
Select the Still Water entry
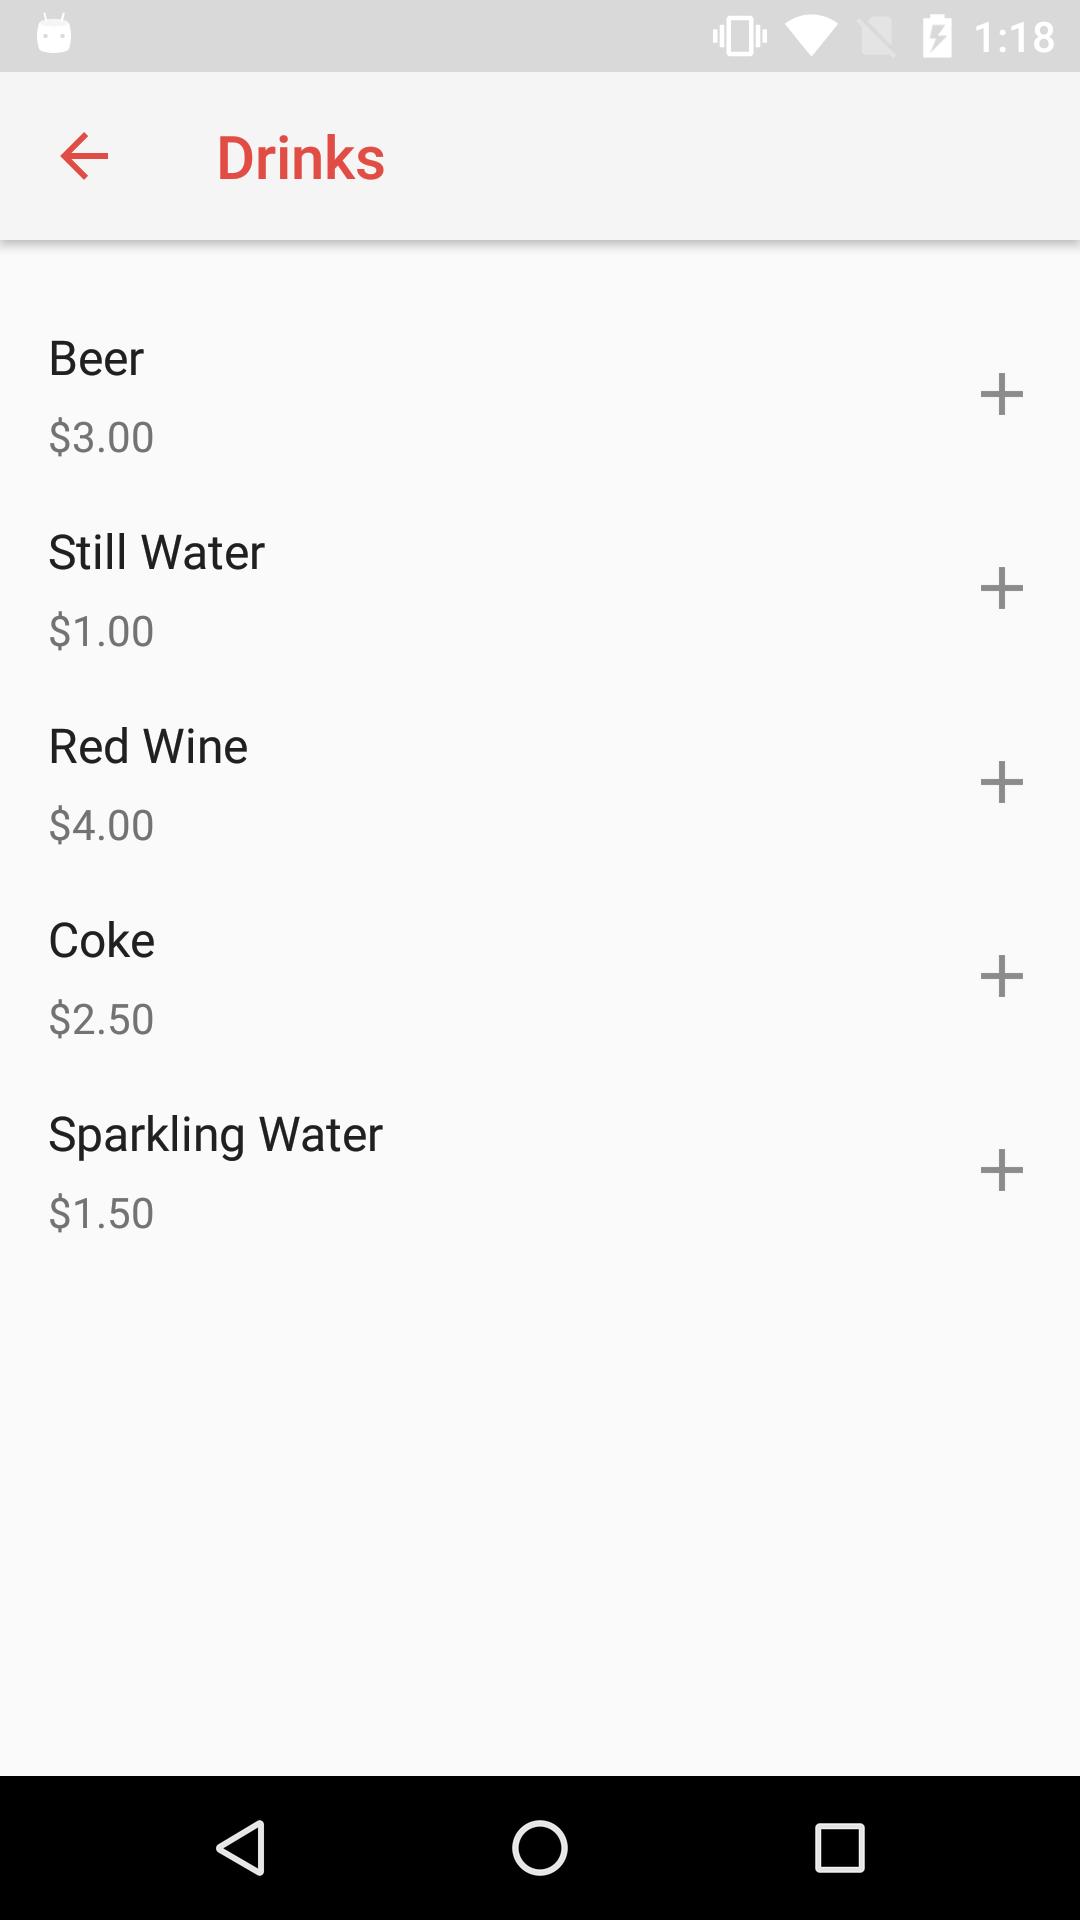pos(157,552)
